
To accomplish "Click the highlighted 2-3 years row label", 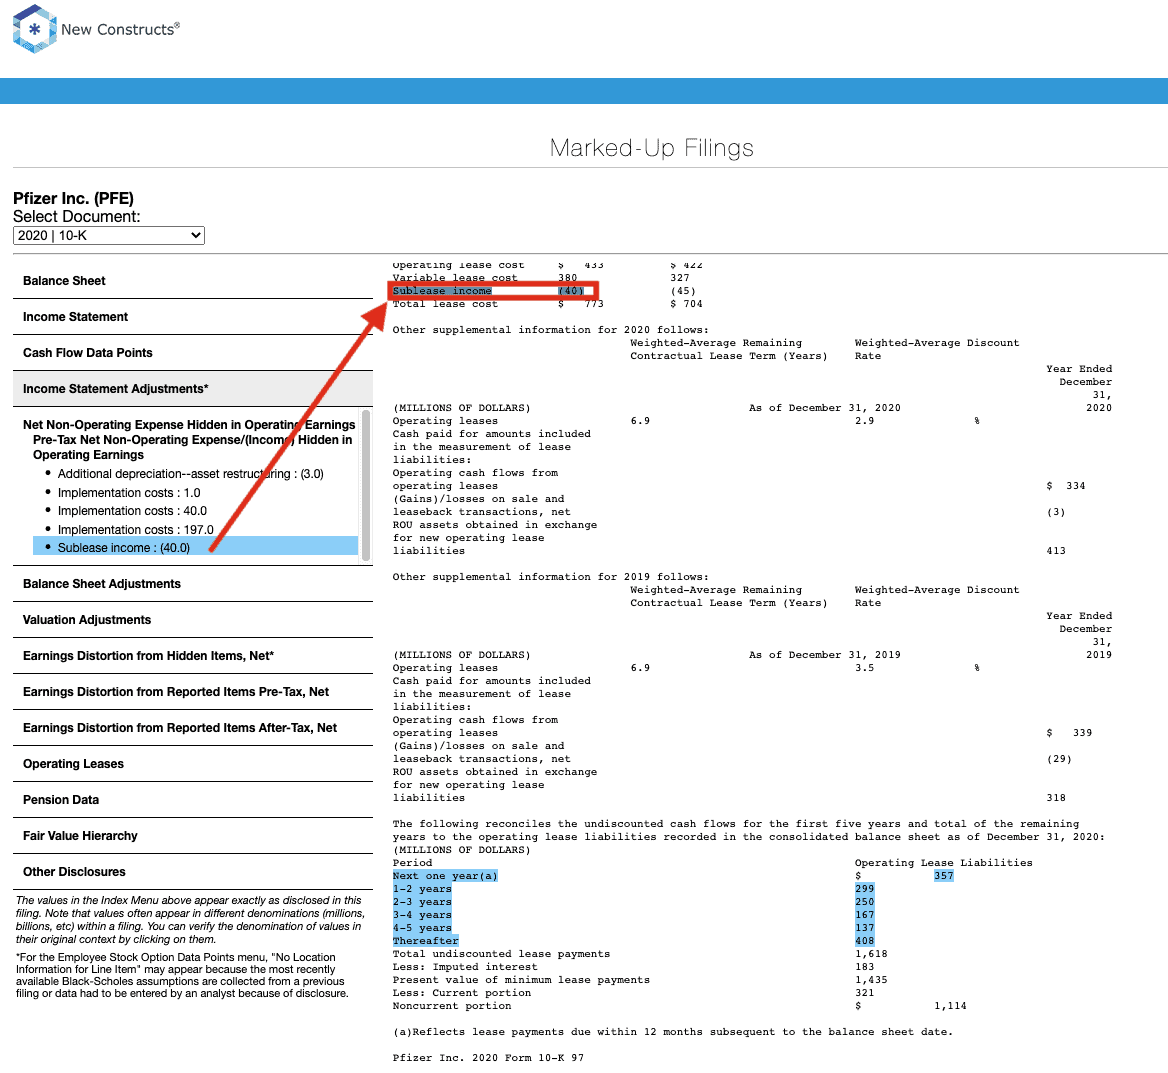I will 422,902.
